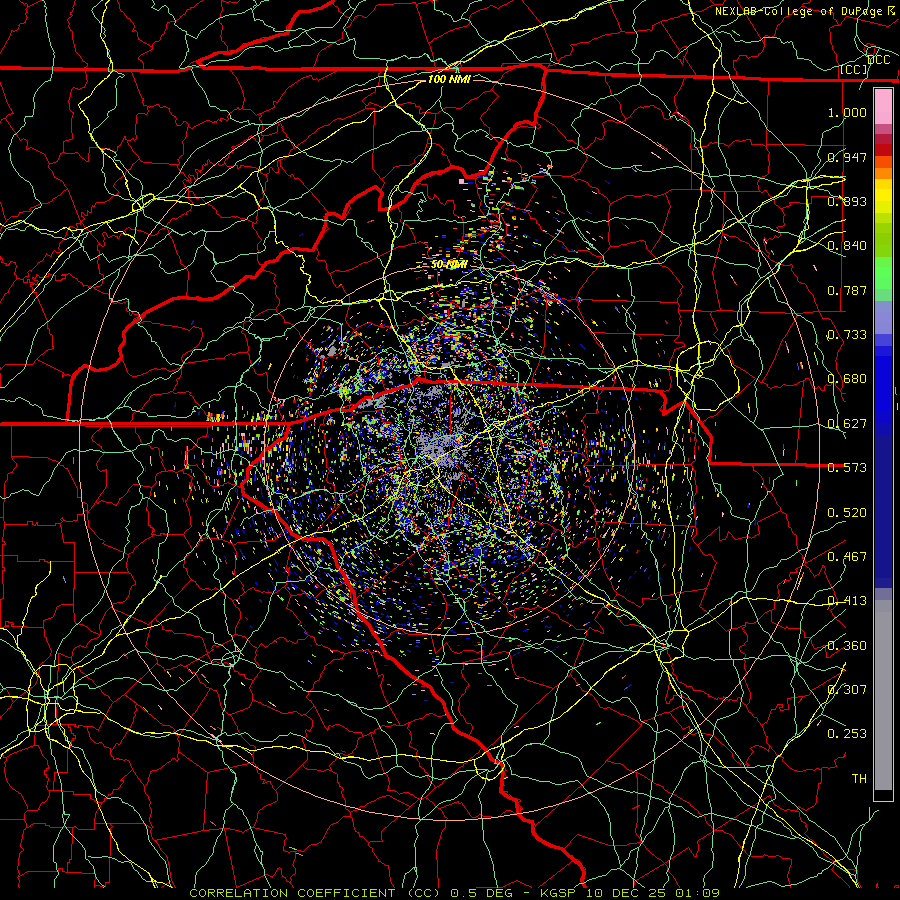This screenshot has width=900, height=900.
Task: Click the CORRELATION COEFFICIENT (CC) caption text
Action: pyautogui.click(x=315, y=893)
